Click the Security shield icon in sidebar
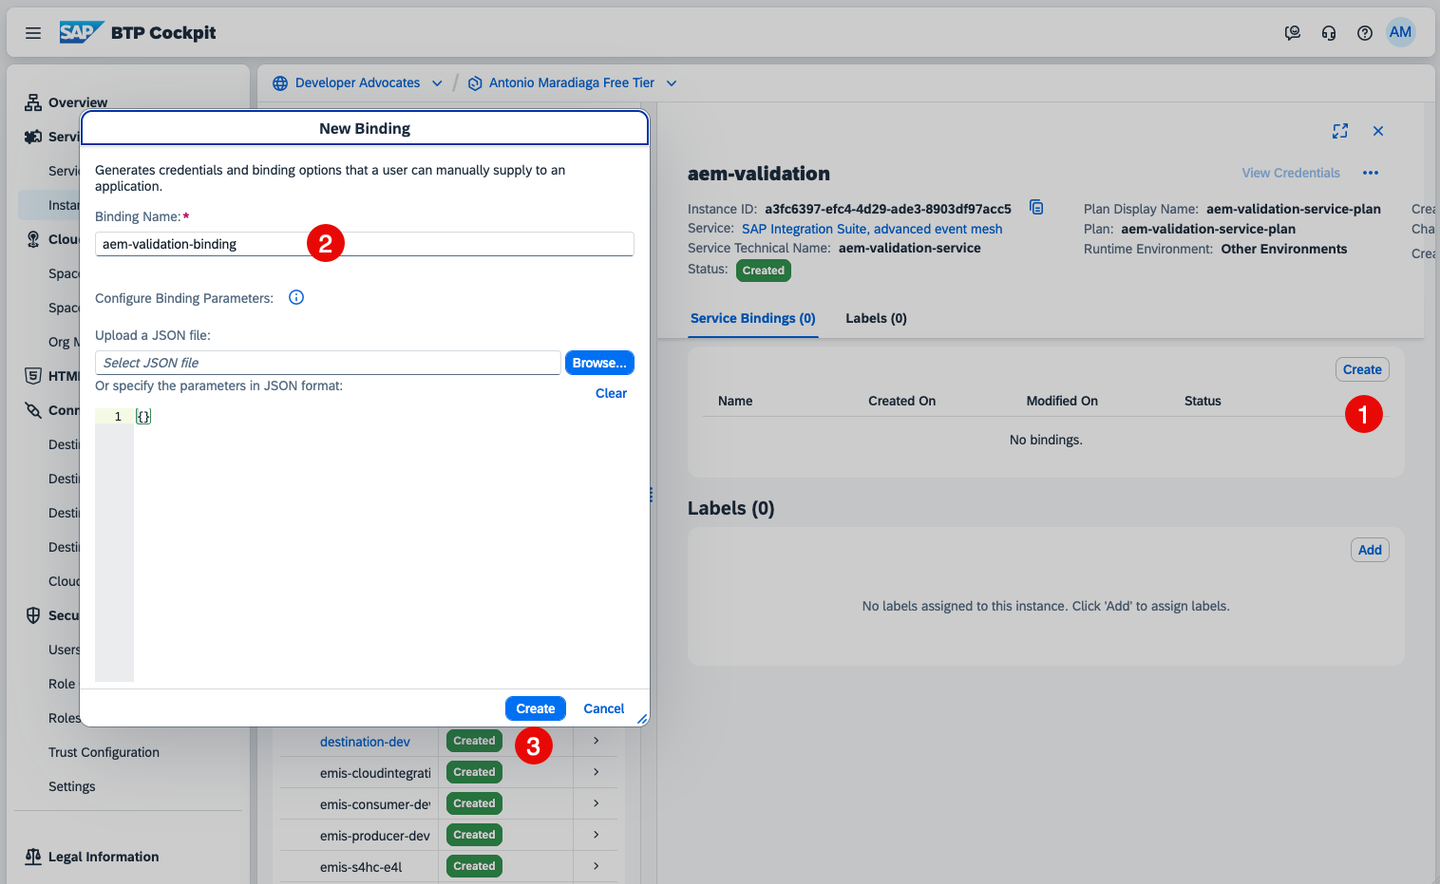Screen dimensions: 1440x884 pos(33,615)
